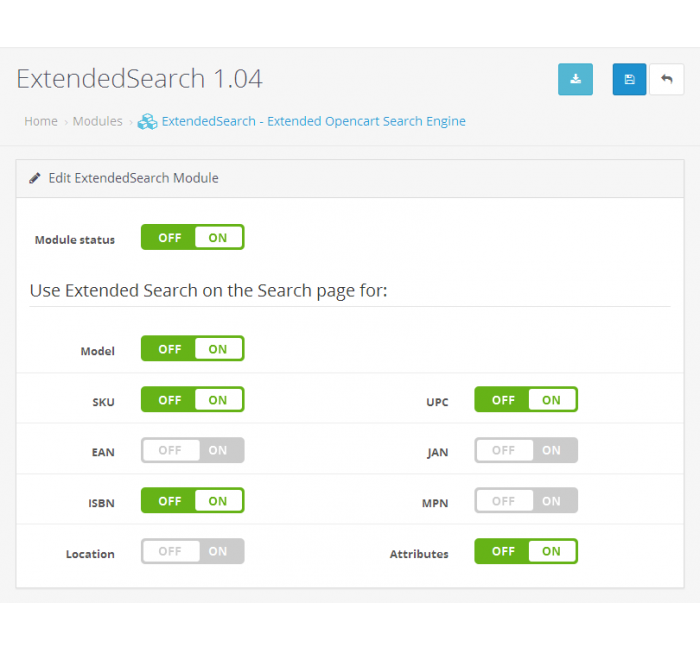
Task: Toggle the UPC search switch
Action: click(x=526, y=399)
